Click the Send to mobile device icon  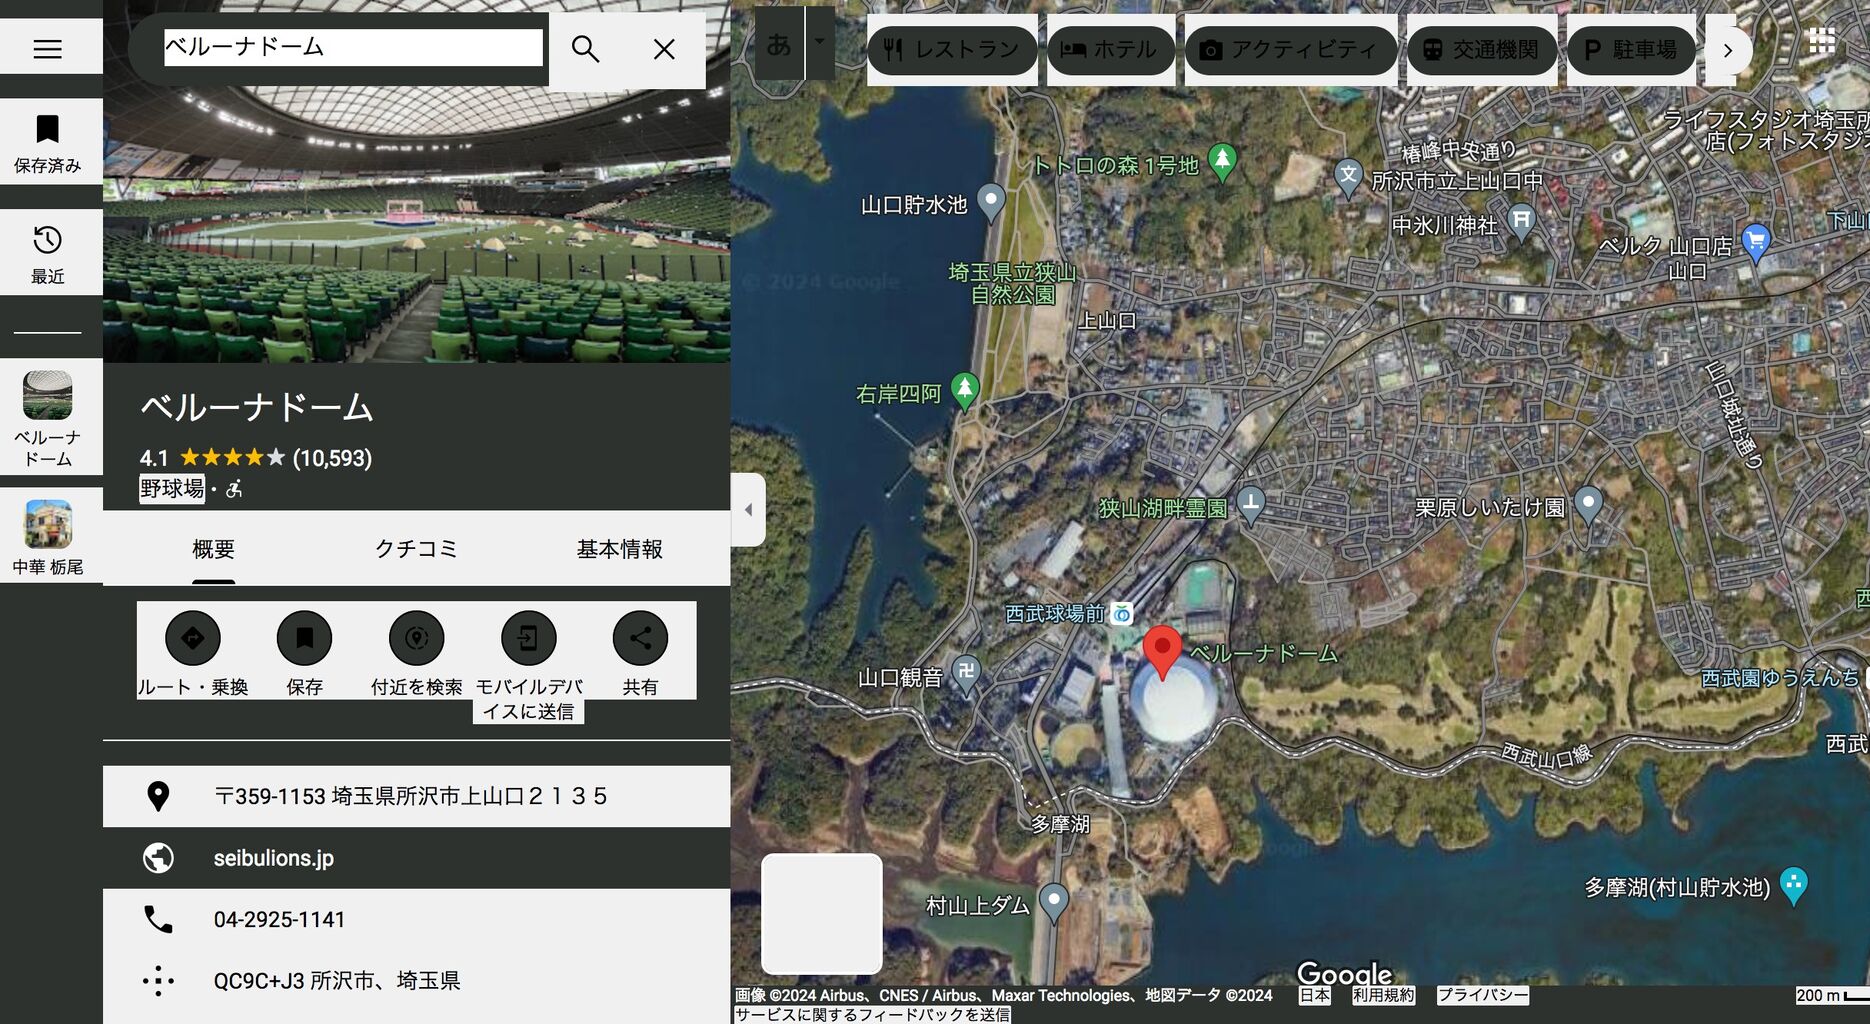[529, 638]
